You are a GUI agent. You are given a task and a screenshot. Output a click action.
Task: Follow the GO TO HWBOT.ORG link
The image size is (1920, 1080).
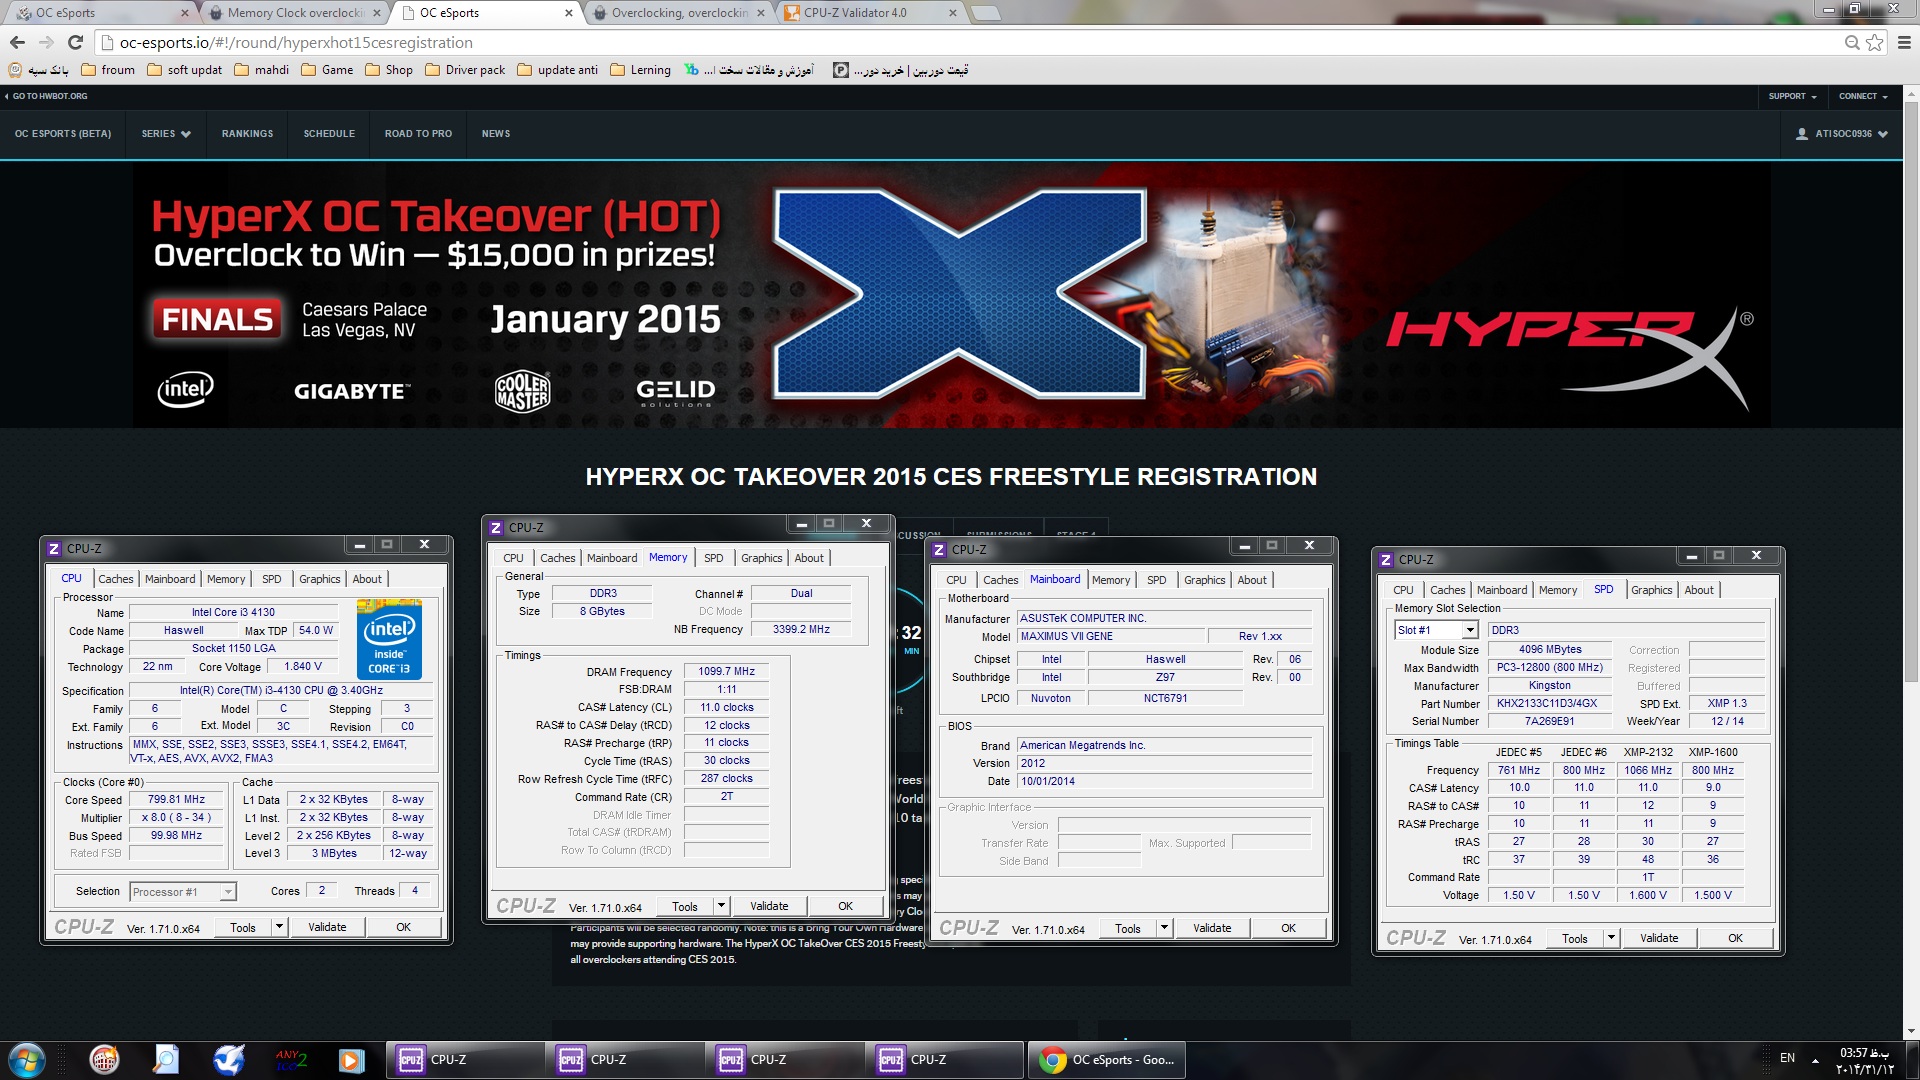[x=46, y=96]
